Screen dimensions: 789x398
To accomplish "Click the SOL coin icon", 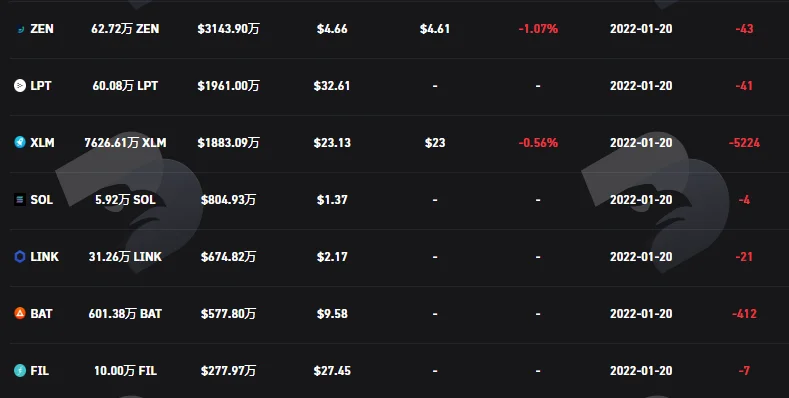I will pyautogui.click(x=20, y=200).
